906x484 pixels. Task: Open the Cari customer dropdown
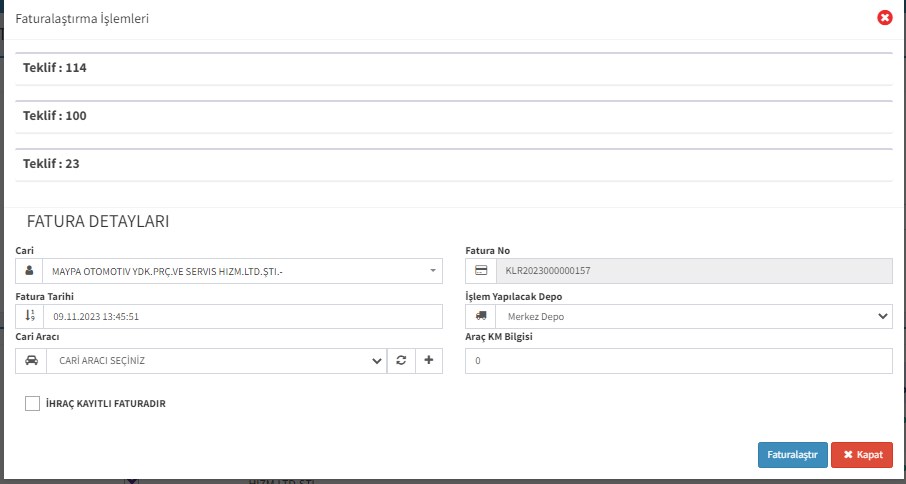pyautogui.click(x=240, y=271)
